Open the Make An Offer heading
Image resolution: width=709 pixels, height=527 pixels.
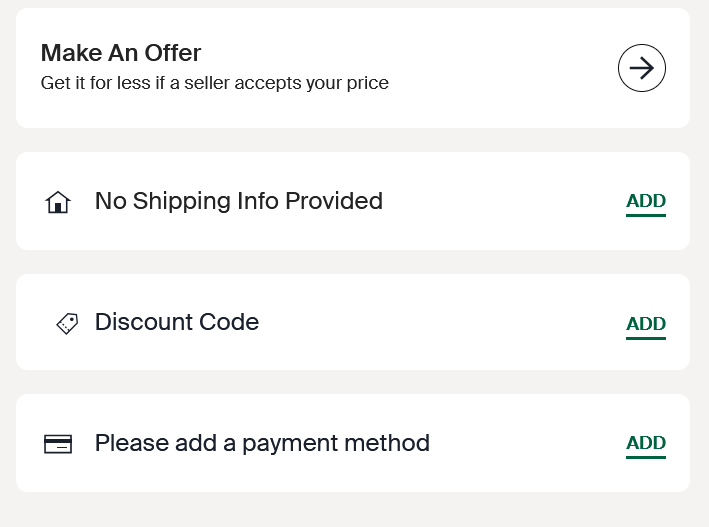pyautogui.click(x=121, y=52)
